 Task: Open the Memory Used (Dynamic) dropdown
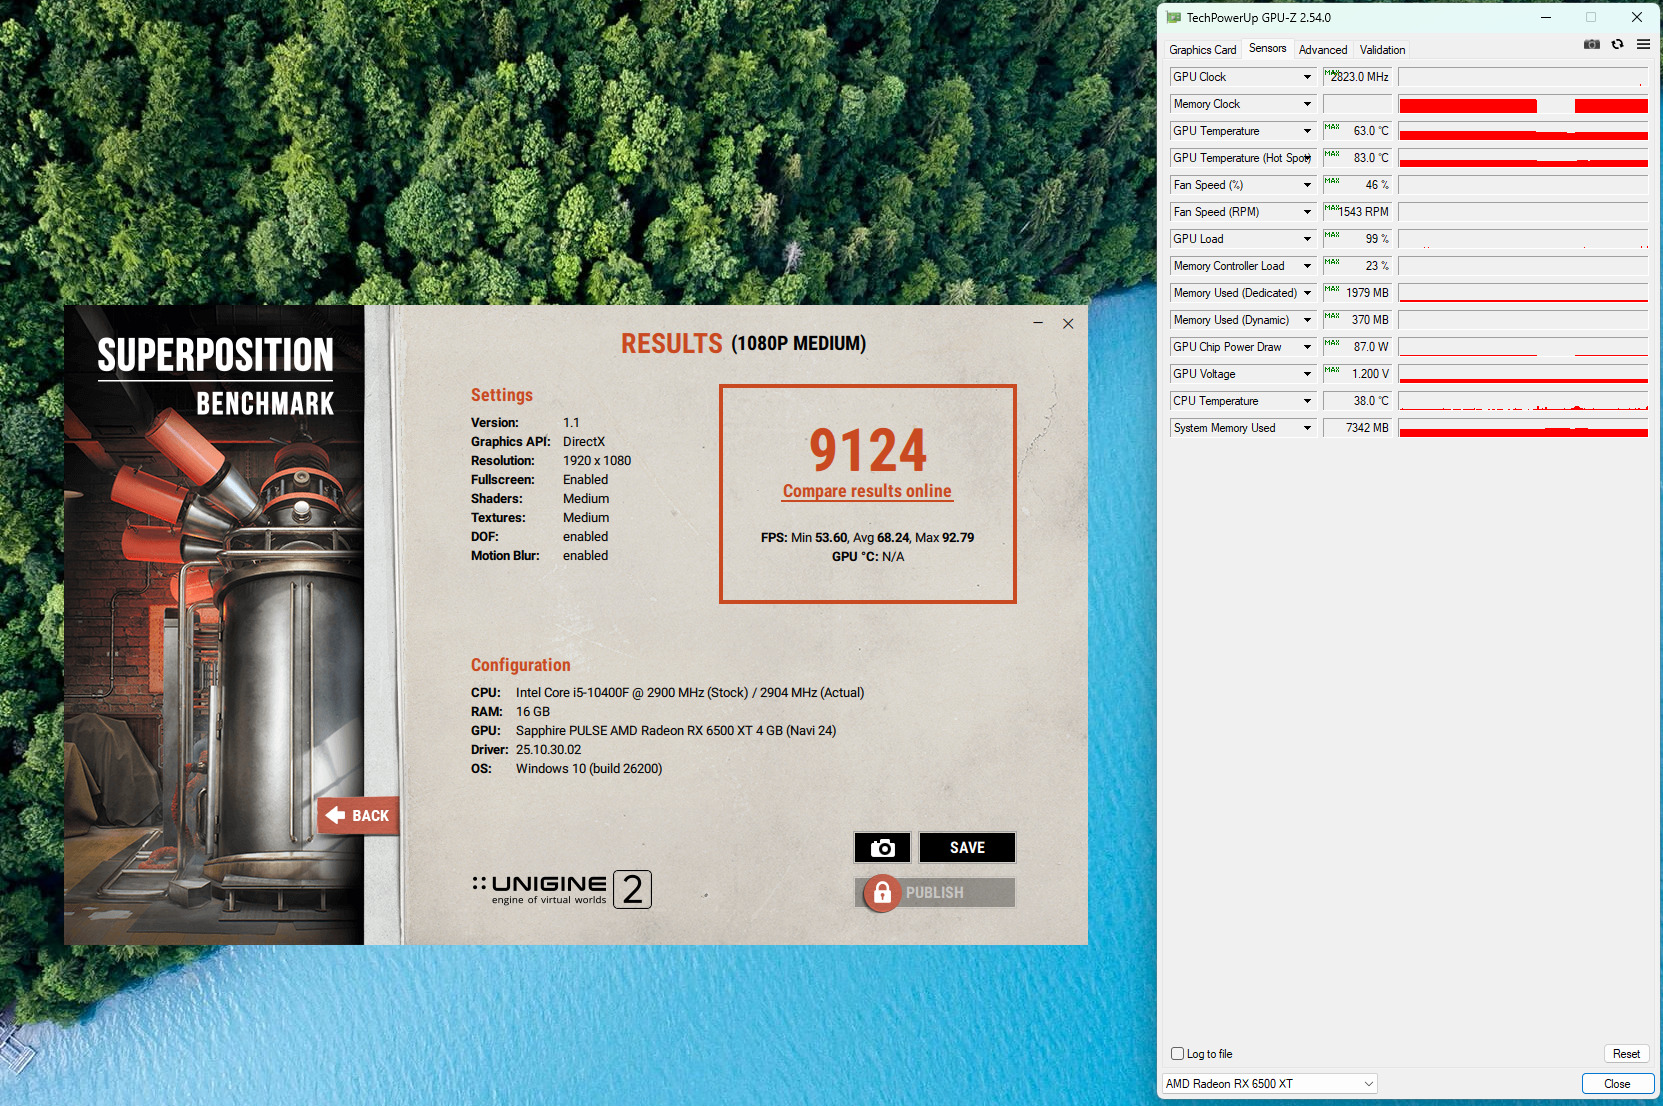pos(1307,320)
